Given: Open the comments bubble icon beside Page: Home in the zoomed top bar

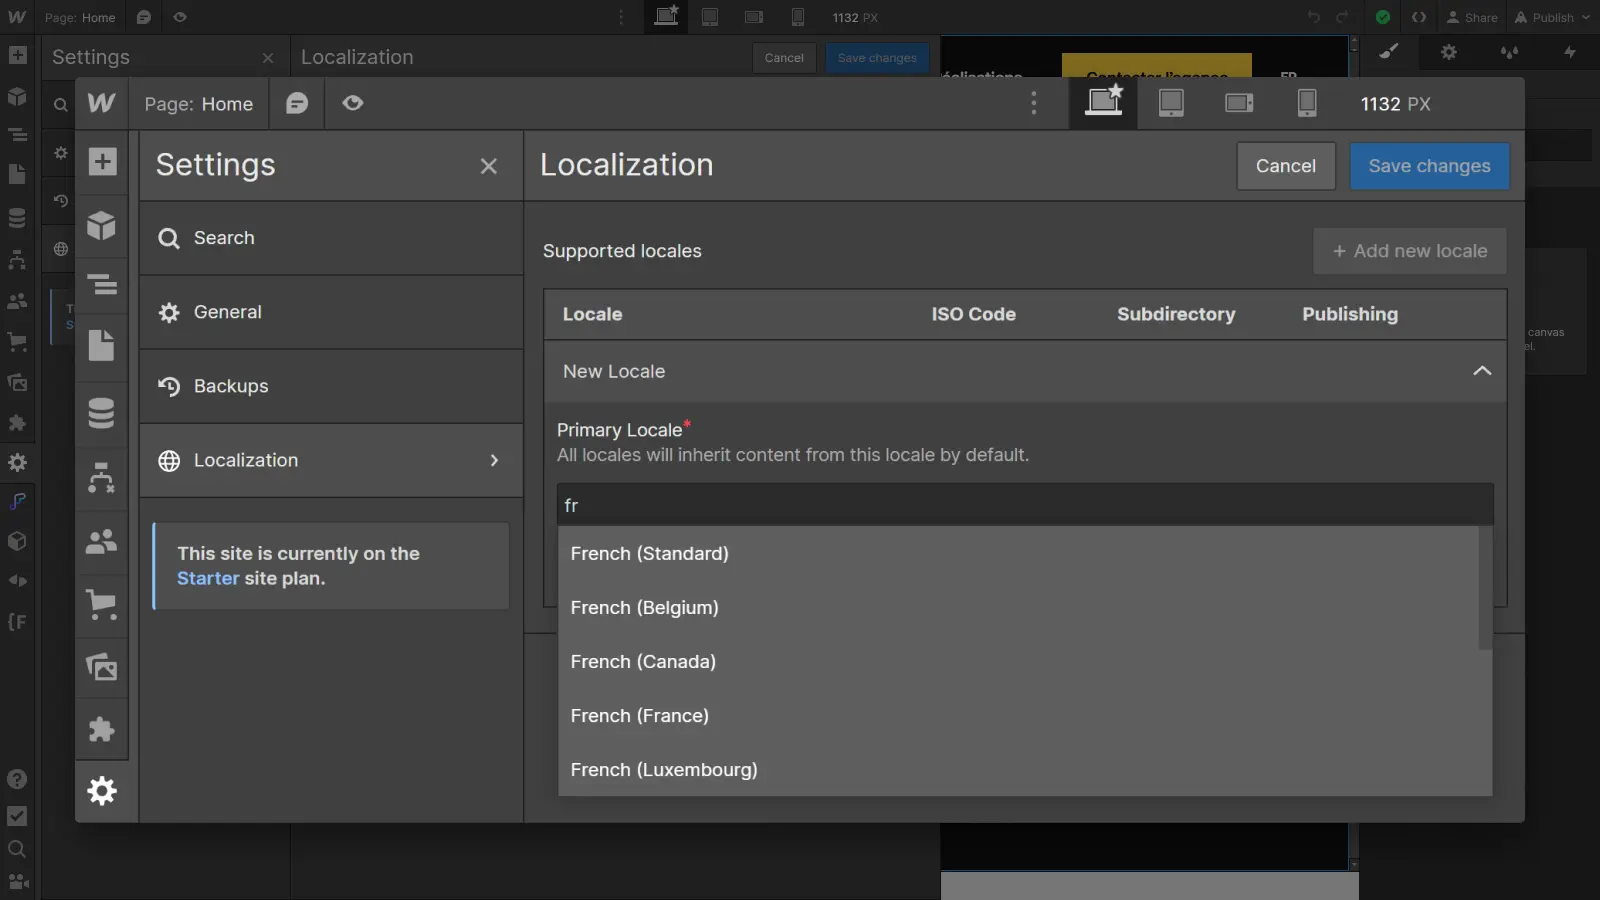Looking at the screenshot, I should [x=297, y=103].
